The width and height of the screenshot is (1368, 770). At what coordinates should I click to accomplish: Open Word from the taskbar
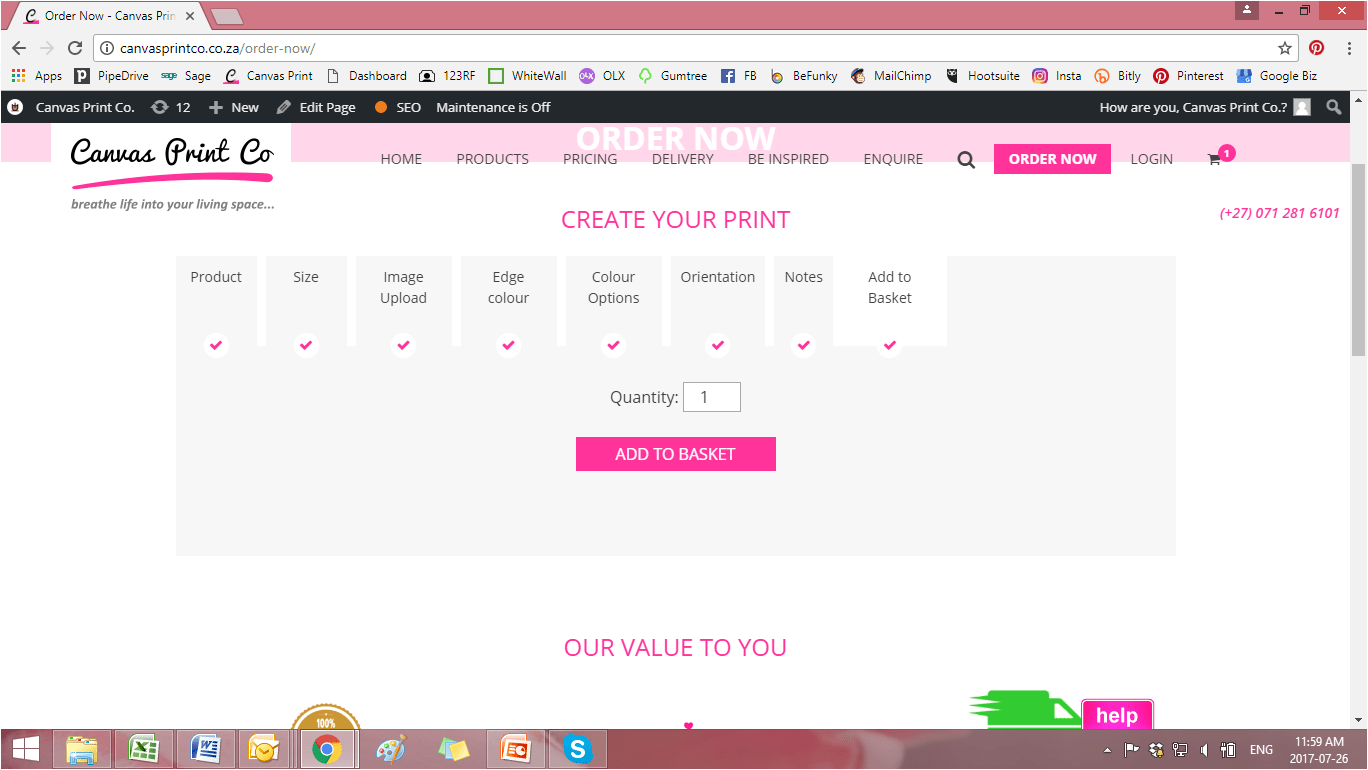point(205,749)
